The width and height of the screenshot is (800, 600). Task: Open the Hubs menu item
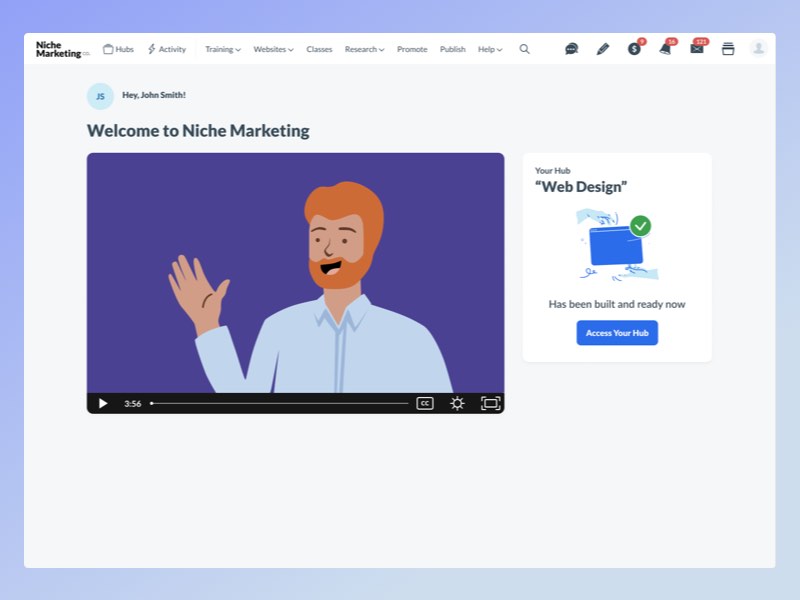coord(118,49)
